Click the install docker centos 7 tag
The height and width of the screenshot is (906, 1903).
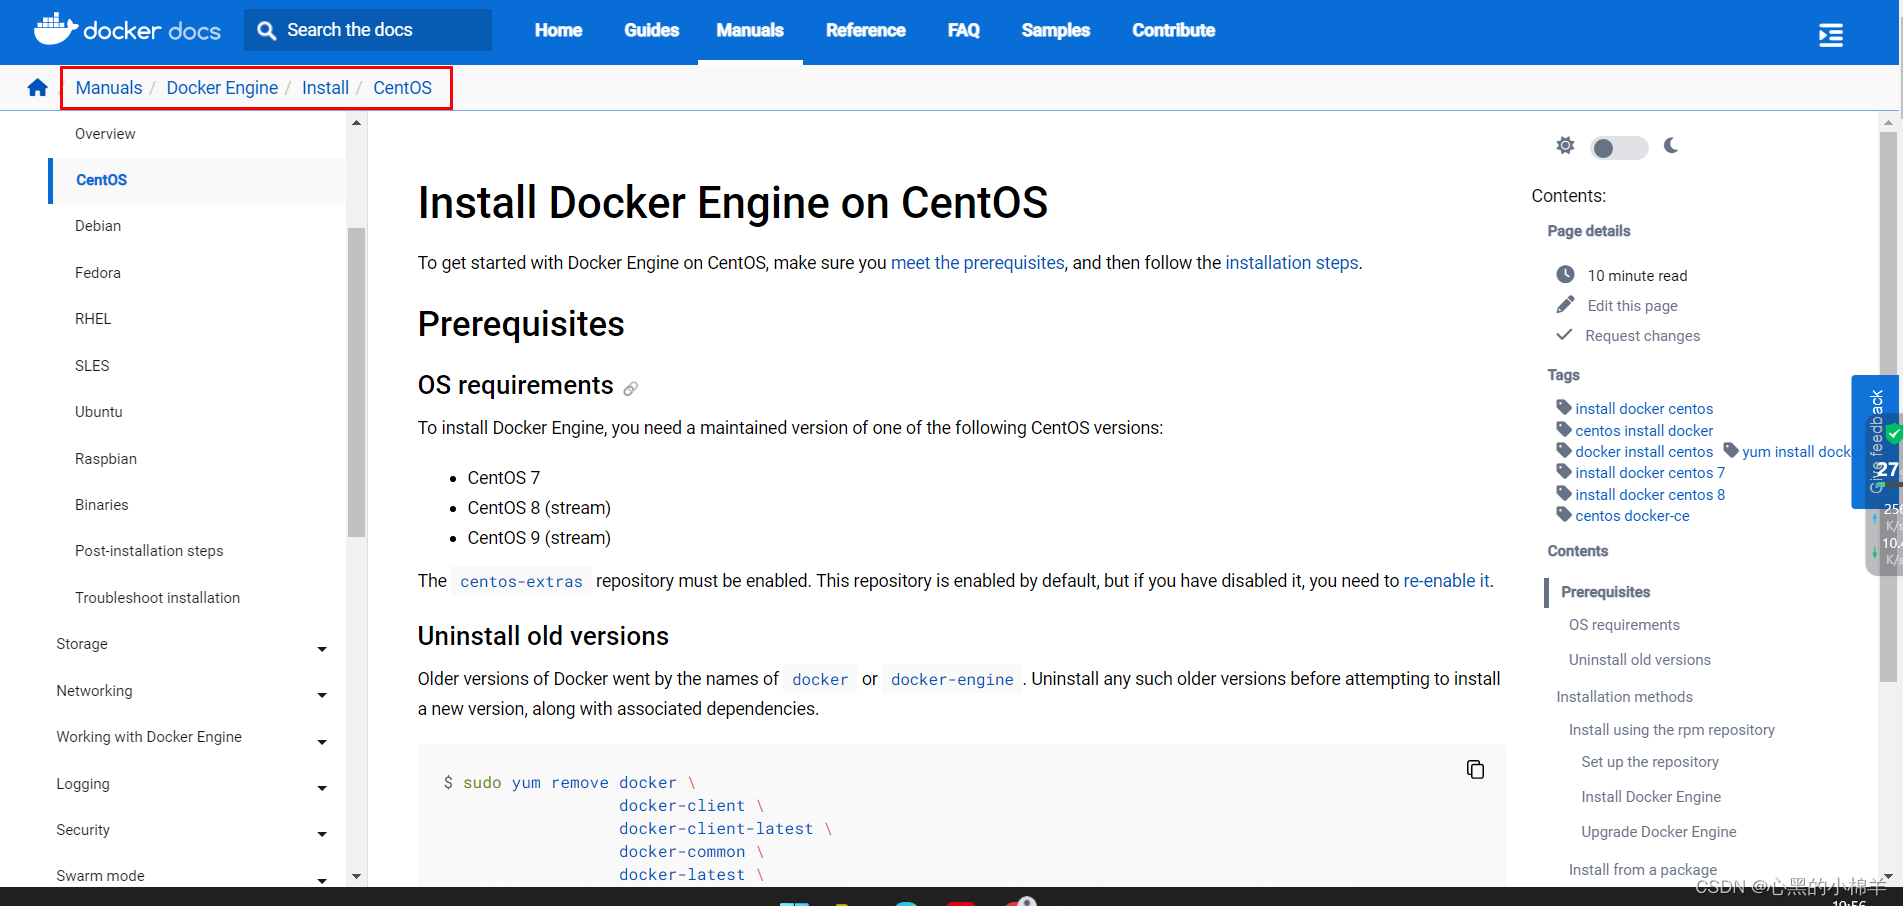point(1650,473)
